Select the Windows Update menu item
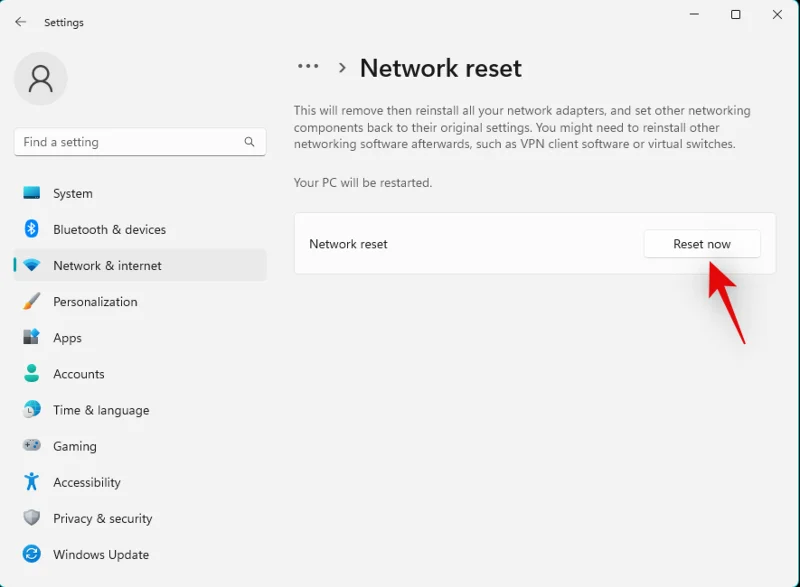This screenshot has height=587, width=800. pos(101,554)
